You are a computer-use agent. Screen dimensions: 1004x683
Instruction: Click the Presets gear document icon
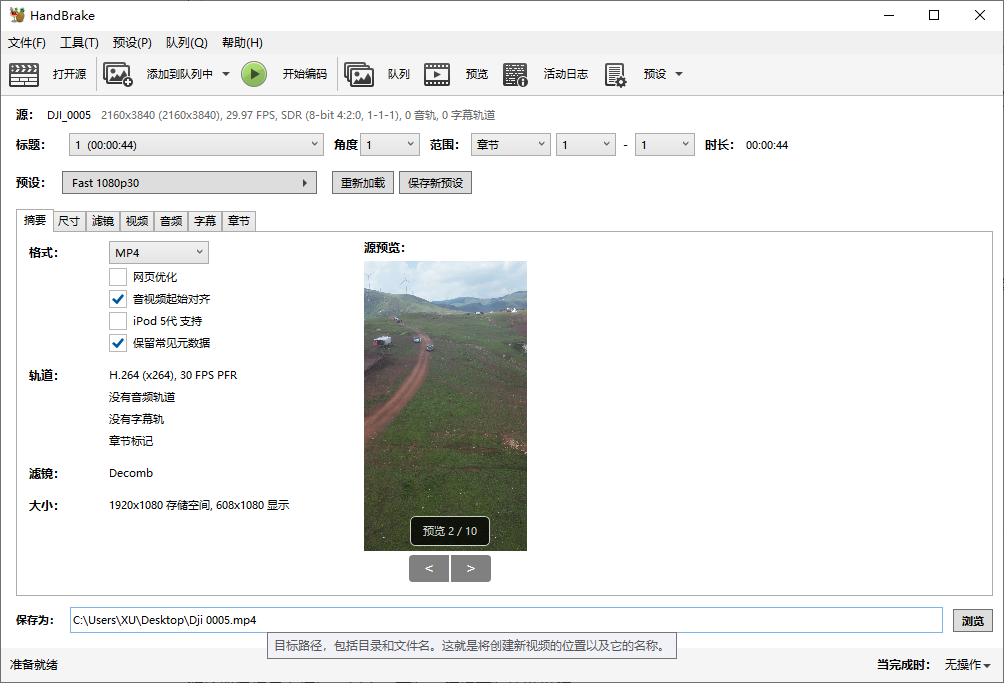615,74
